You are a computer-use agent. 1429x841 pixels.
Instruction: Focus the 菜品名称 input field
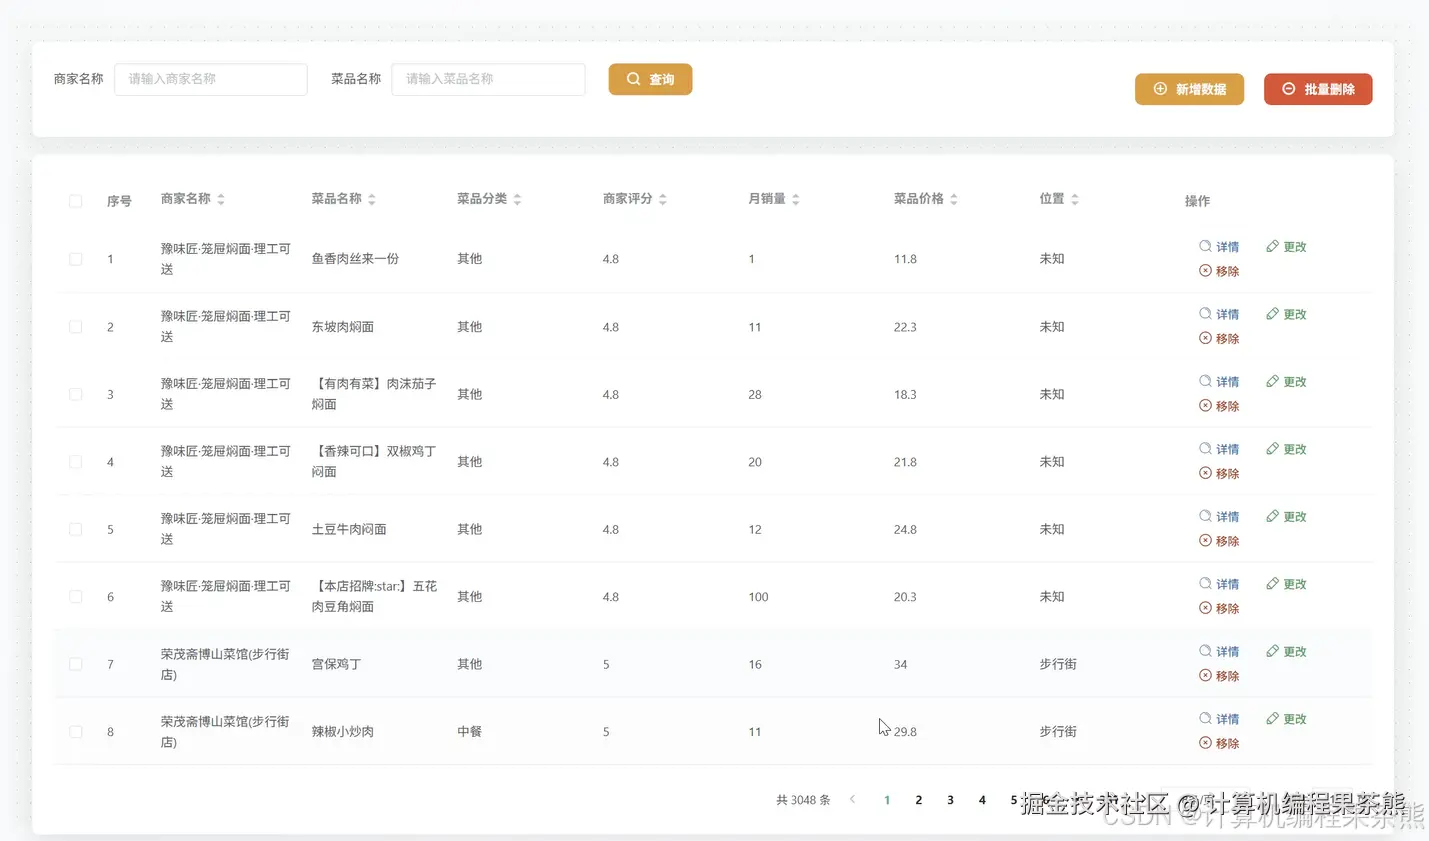click(488, 79)
